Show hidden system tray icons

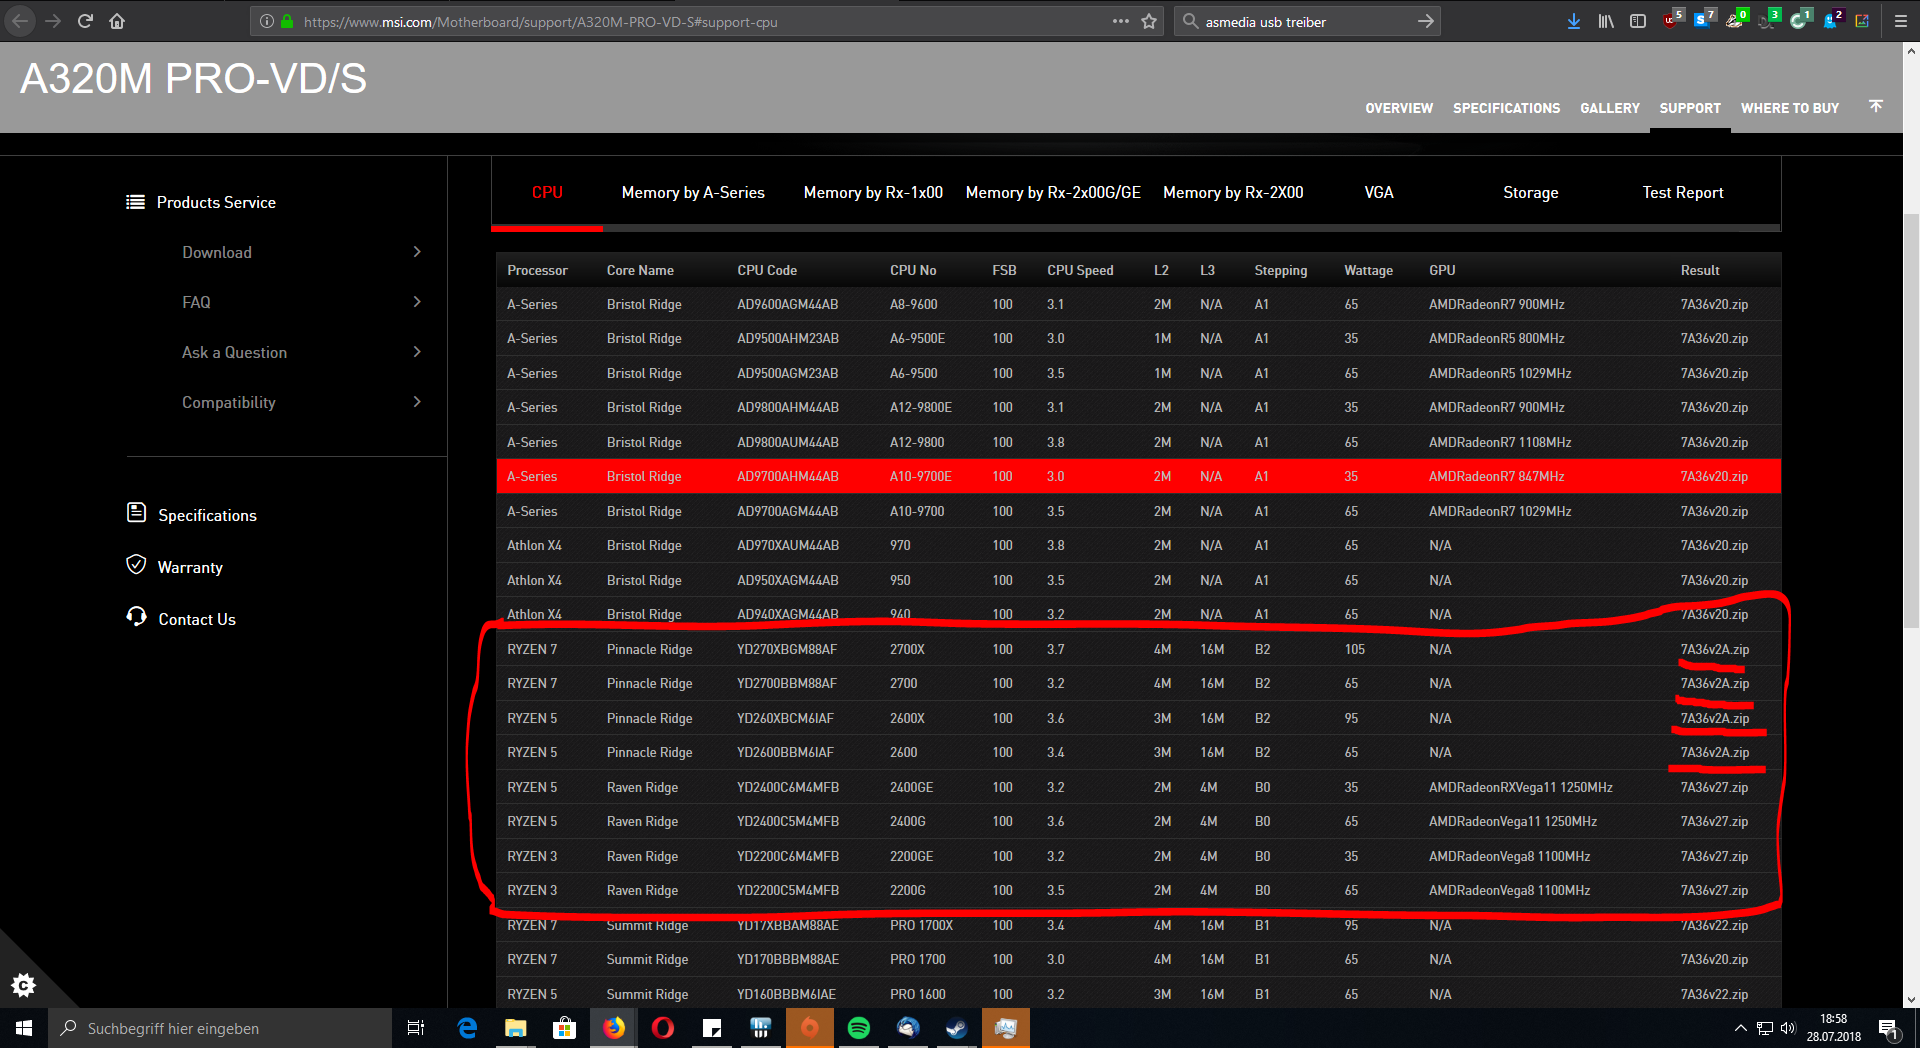1741,1028
